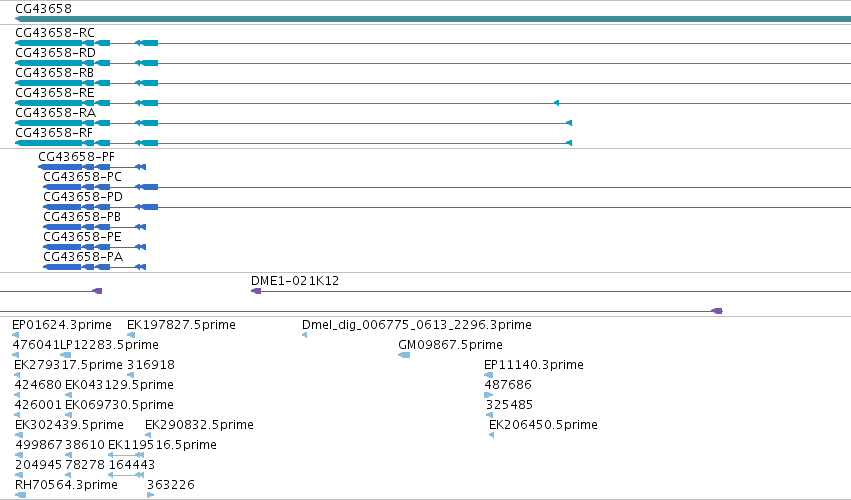Select protein CG43658-PE
The image size is (851, 500).
point(82,237)
